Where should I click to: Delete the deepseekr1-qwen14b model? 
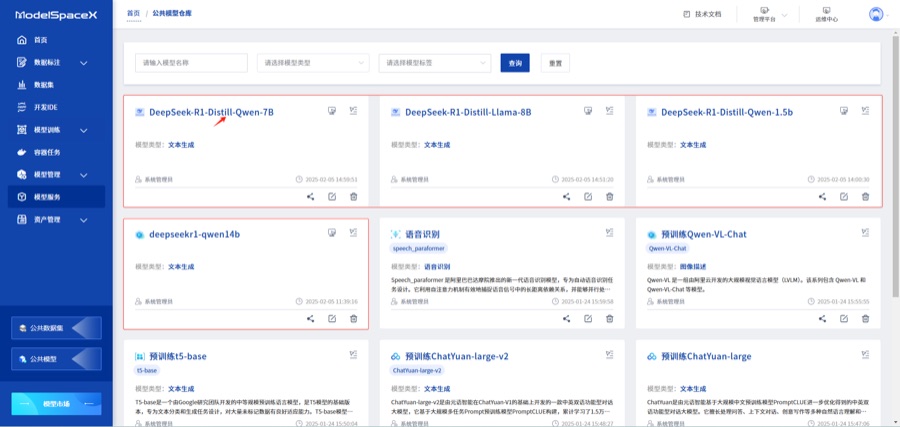[354, 319]
